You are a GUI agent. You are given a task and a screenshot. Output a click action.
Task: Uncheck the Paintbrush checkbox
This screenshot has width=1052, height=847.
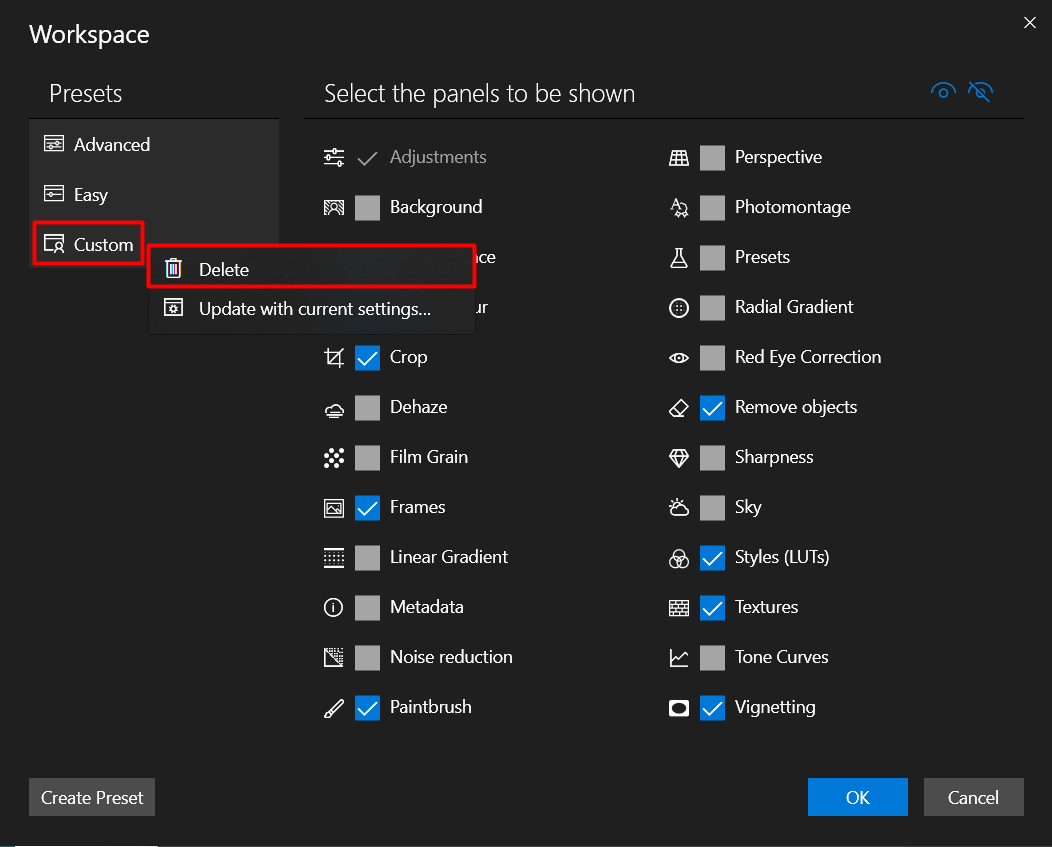pyautogui.click(x=367, y=708)
